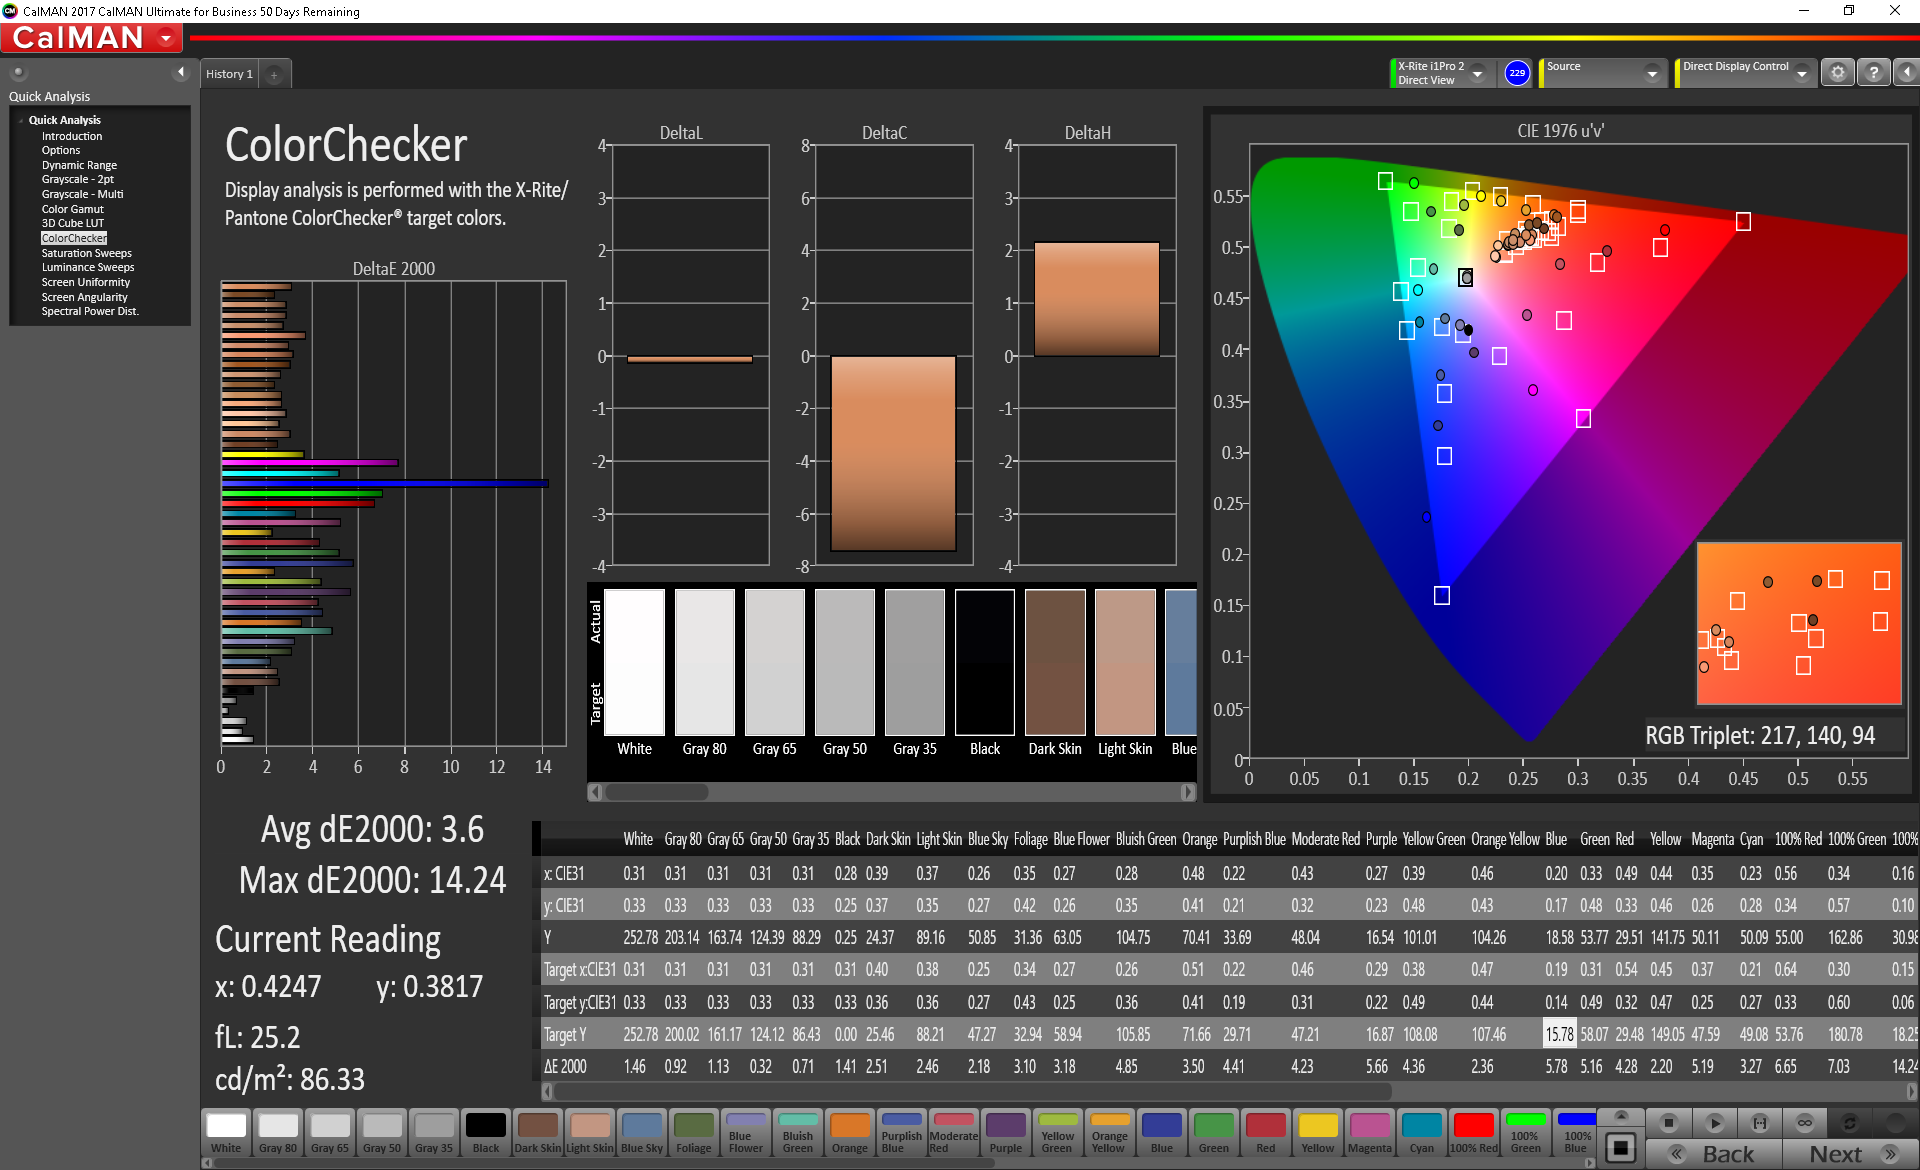Click the single read bracket icon
This screenshot has height=1170, width=1920.
(x=1760, y=1122)
